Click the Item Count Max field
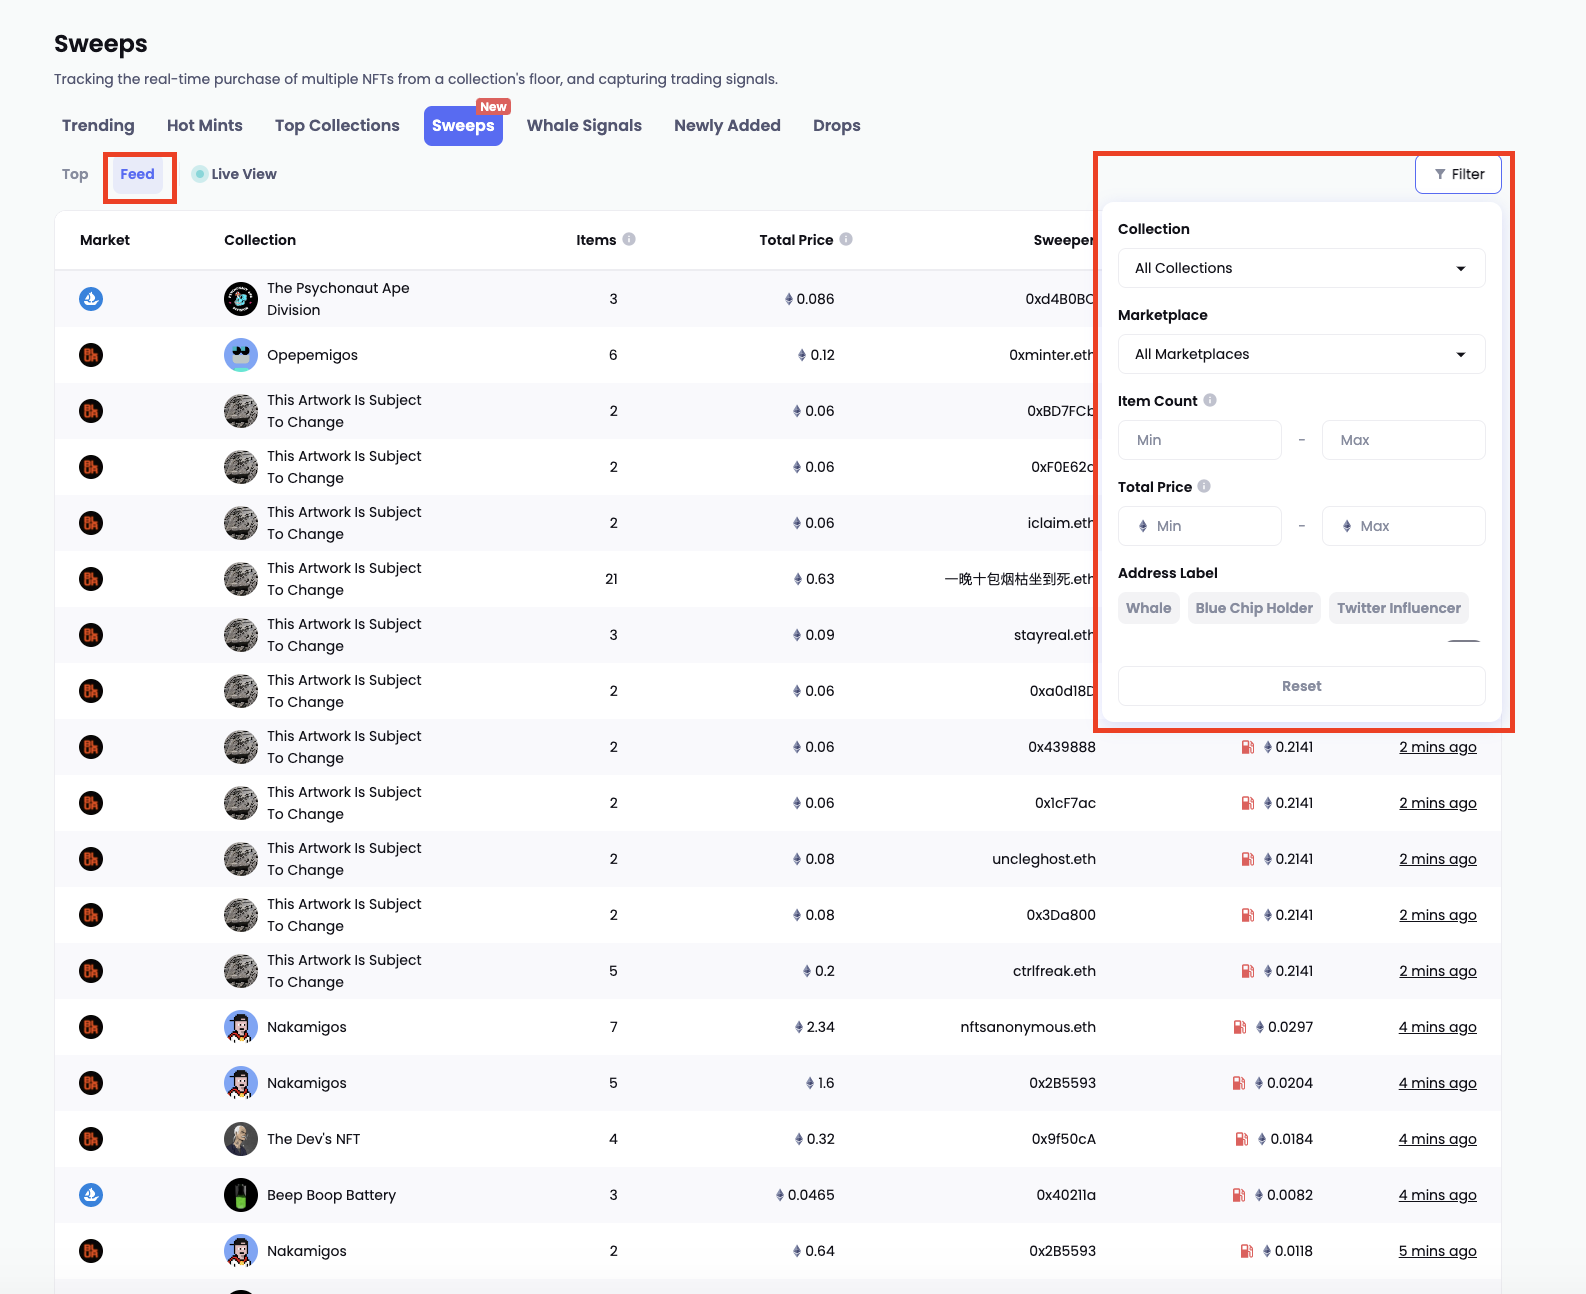1586x1294 pixels. 1404,440
